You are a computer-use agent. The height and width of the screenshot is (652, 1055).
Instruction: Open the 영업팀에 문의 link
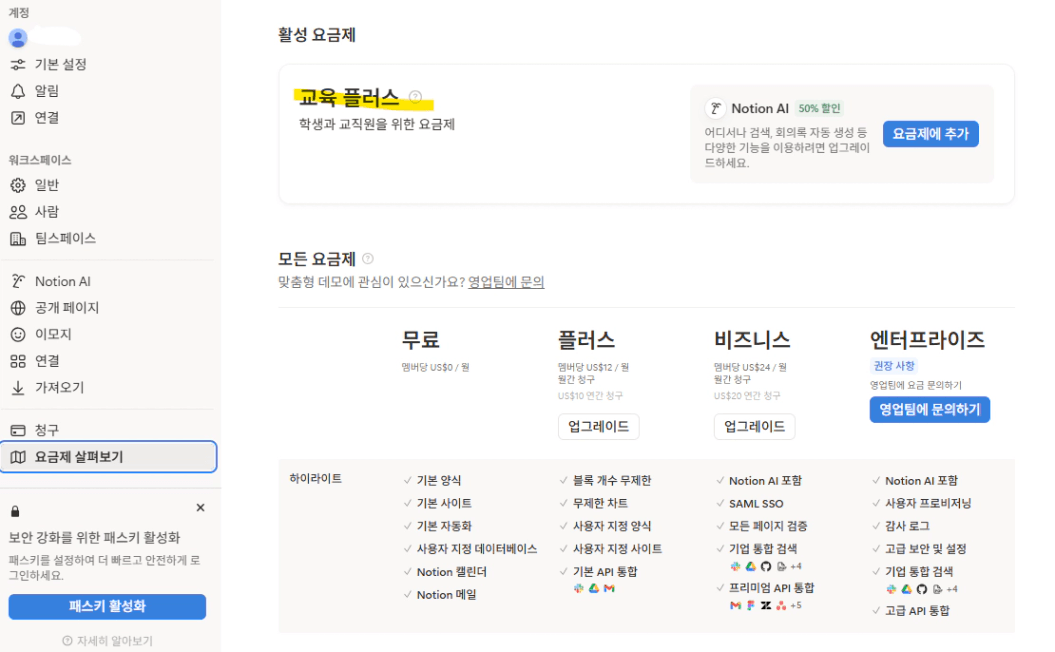506,282
